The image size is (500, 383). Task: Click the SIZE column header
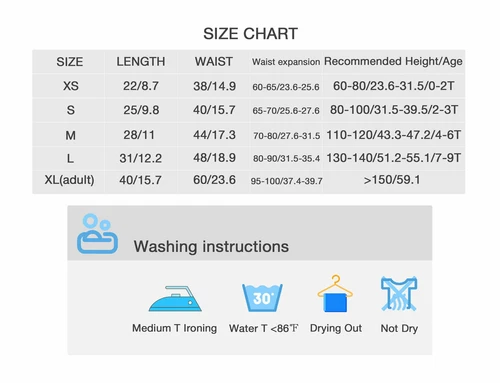(x=69, y=62)
